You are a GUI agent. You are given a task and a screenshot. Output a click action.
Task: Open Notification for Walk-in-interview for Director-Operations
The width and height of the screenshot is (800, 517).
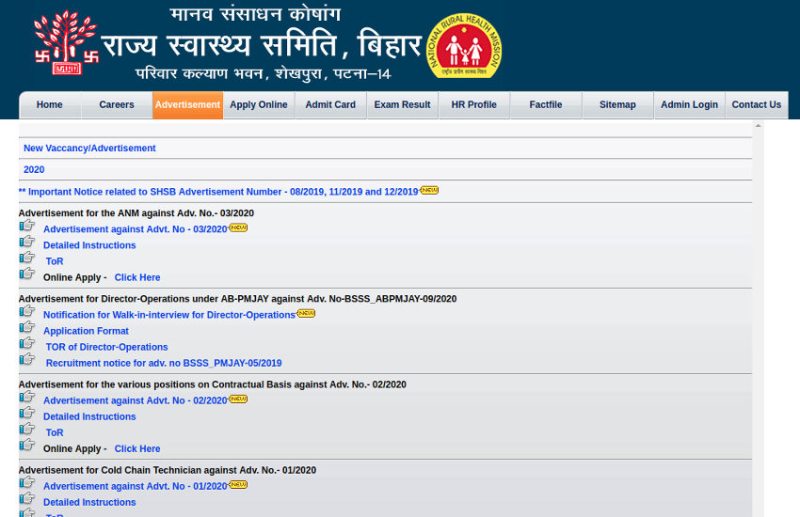pyautogui.click(x=169, y=315)
